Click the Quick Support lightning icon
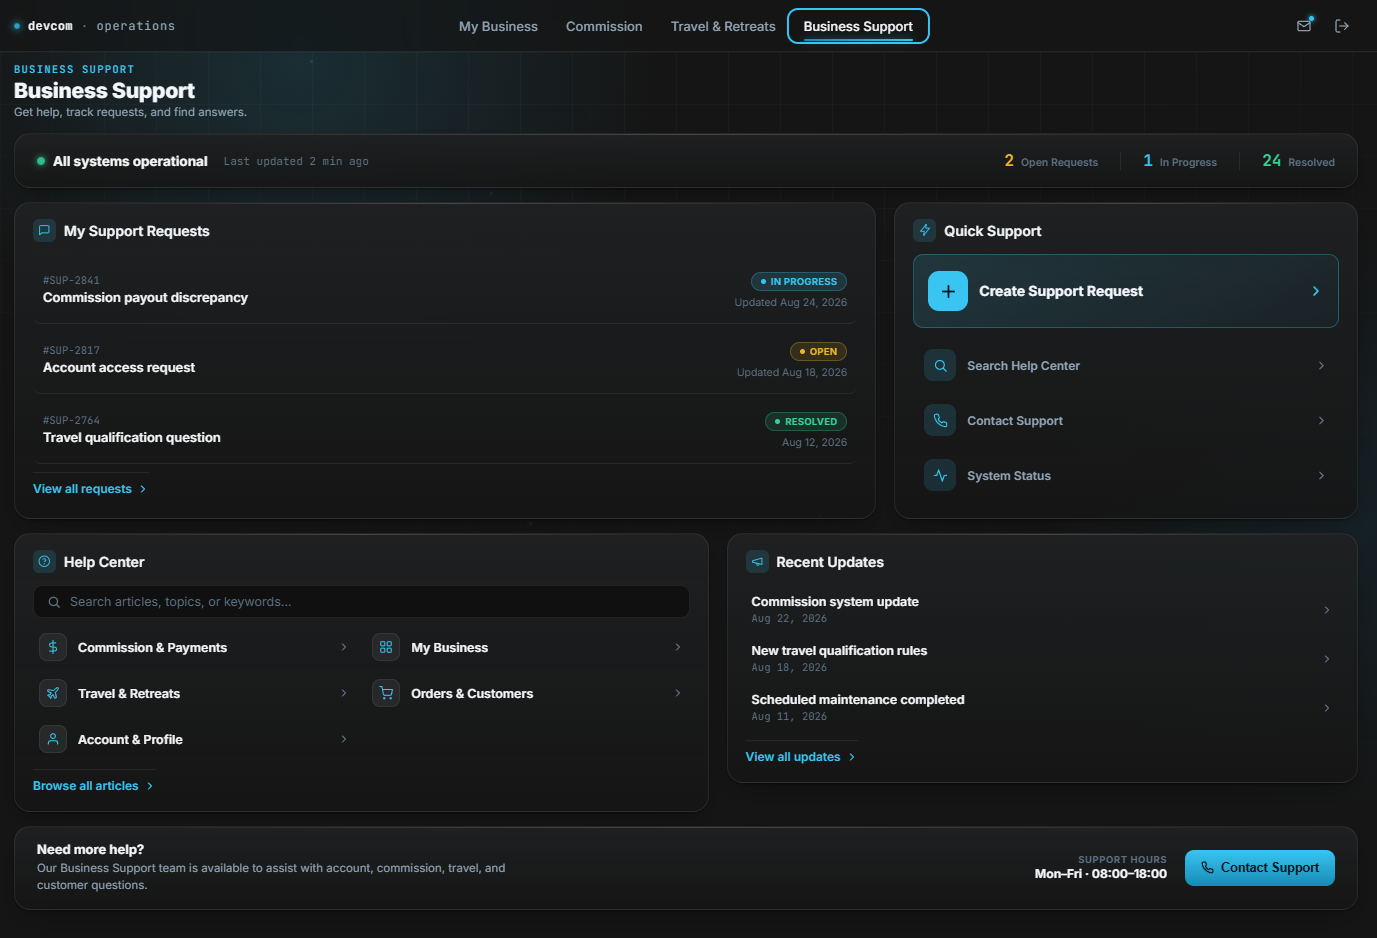The image size is (1377, 938). 925,230
